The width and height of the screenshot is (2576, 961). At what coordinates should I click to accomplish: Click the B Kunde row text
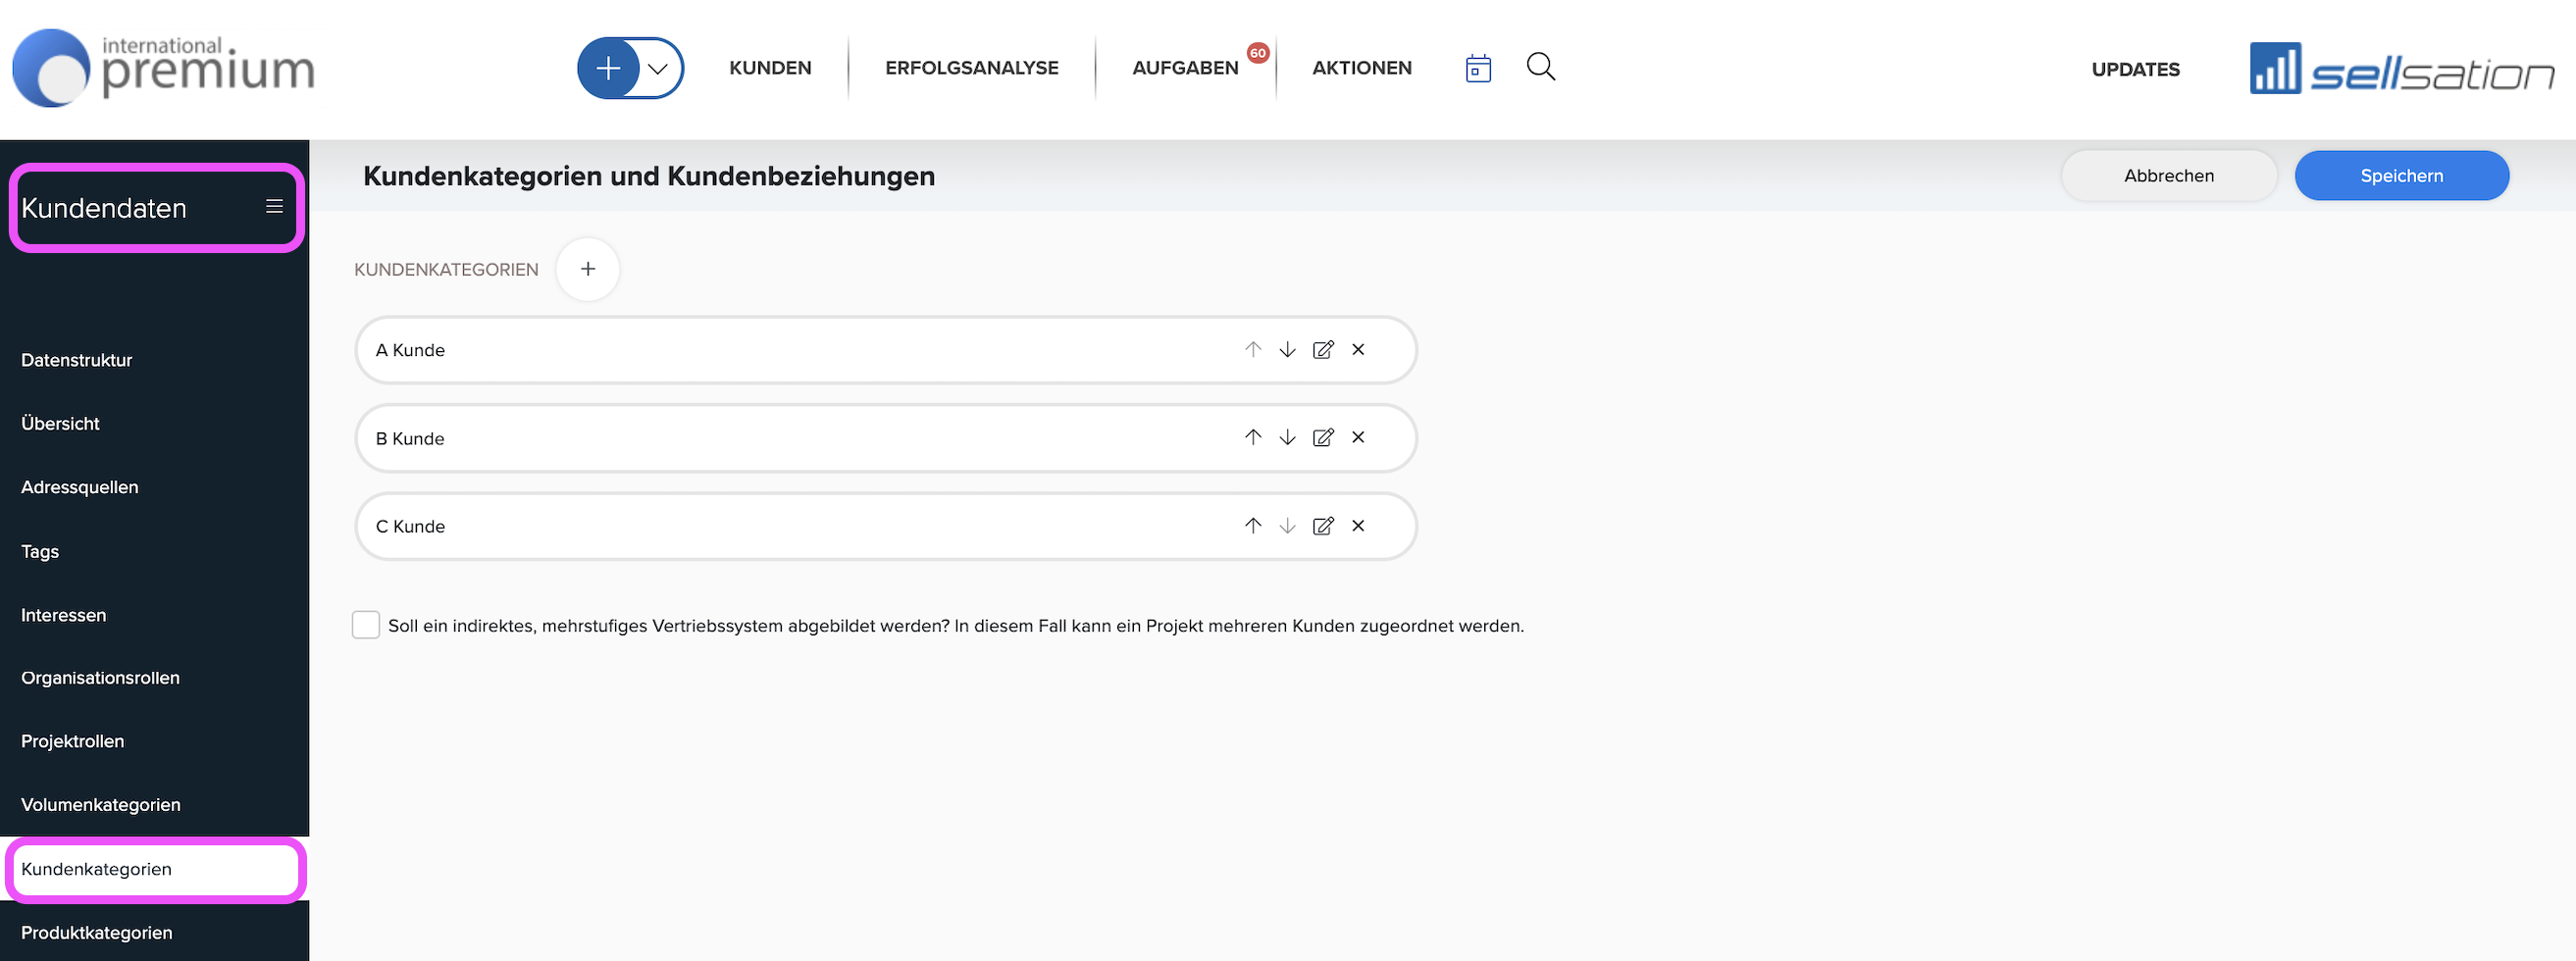[410, 438]
